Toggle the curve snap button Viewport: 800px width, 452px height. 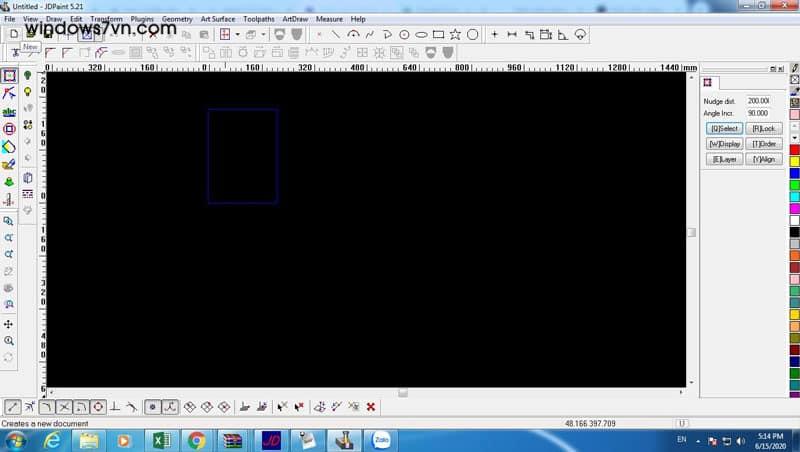(170, 407)
